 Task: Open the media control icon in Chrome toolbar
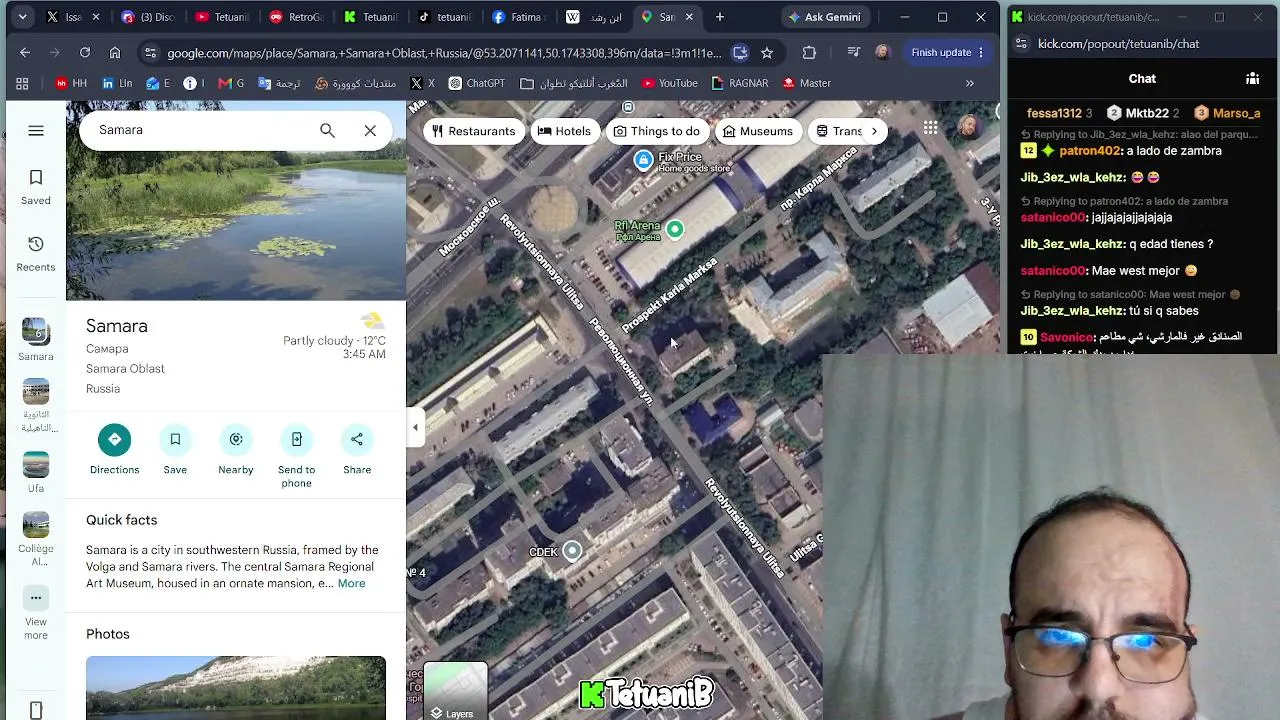[x=853, y=52]
